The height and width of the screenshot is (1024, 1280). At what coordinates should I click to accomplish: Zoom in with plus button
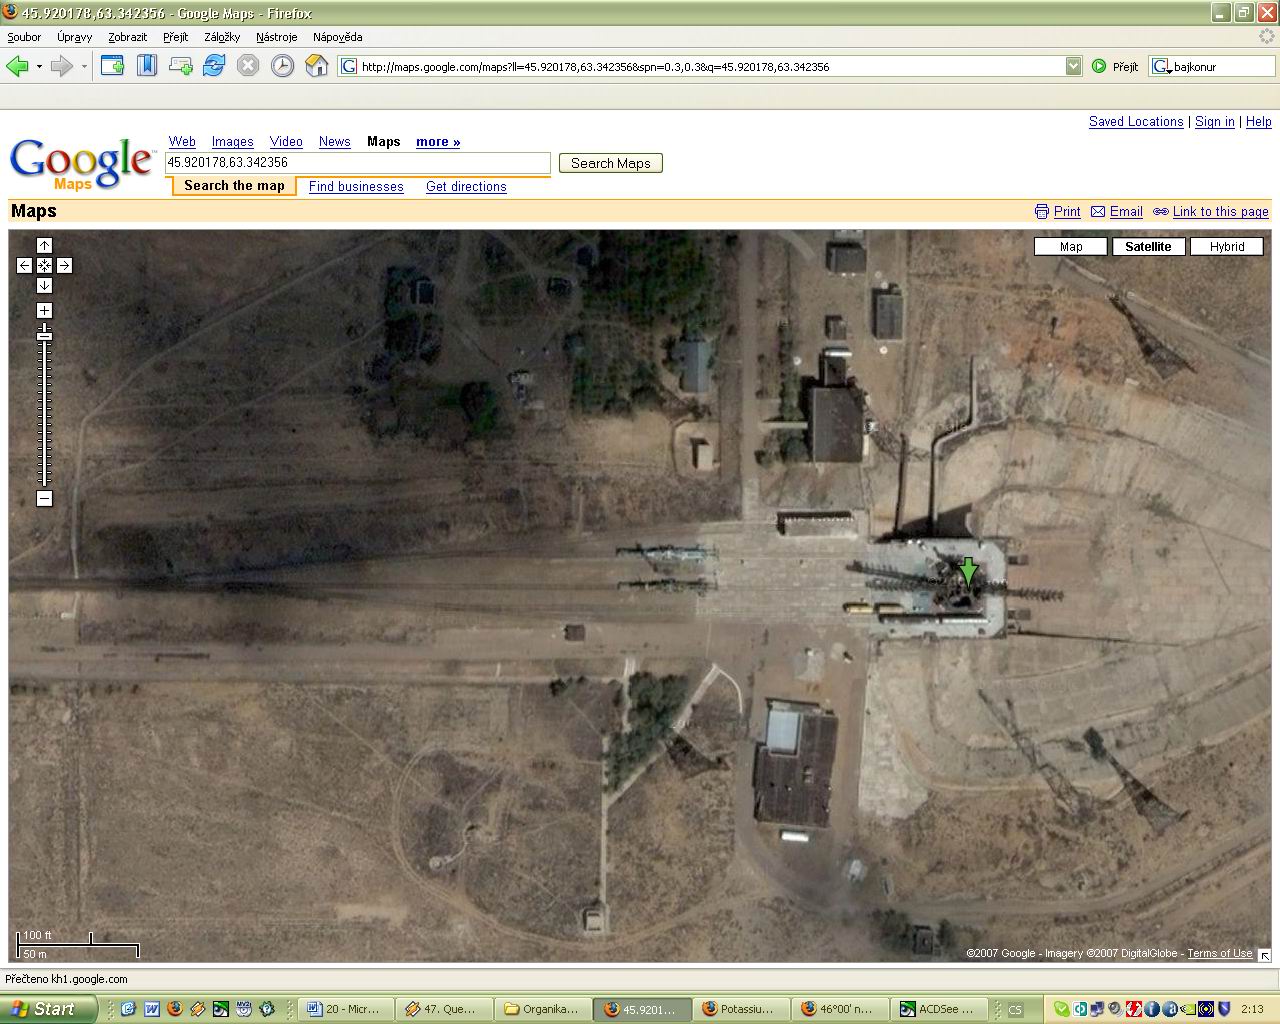point(44,311)
